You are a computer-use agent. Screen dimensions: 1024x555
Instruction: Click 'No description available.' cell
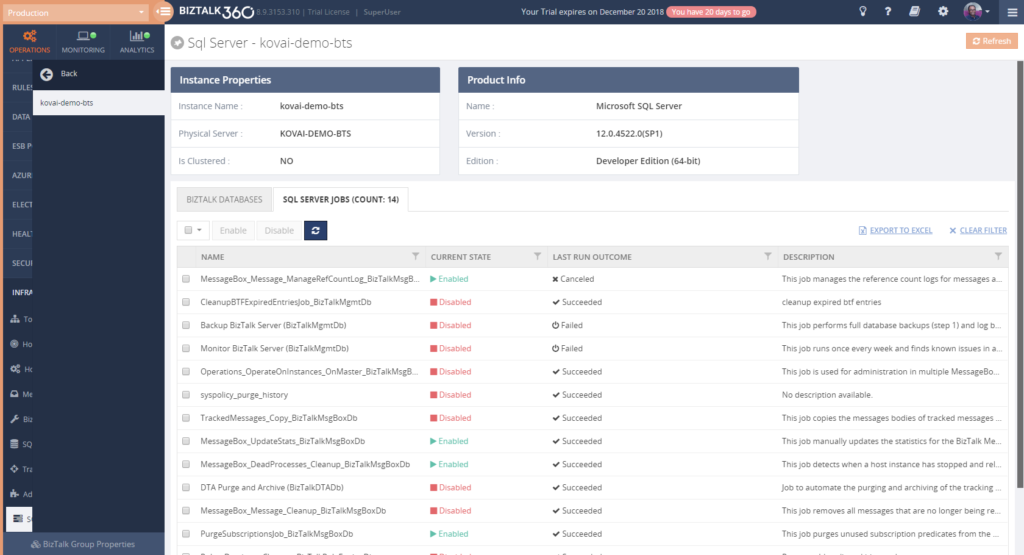click(x=826, y=394)
